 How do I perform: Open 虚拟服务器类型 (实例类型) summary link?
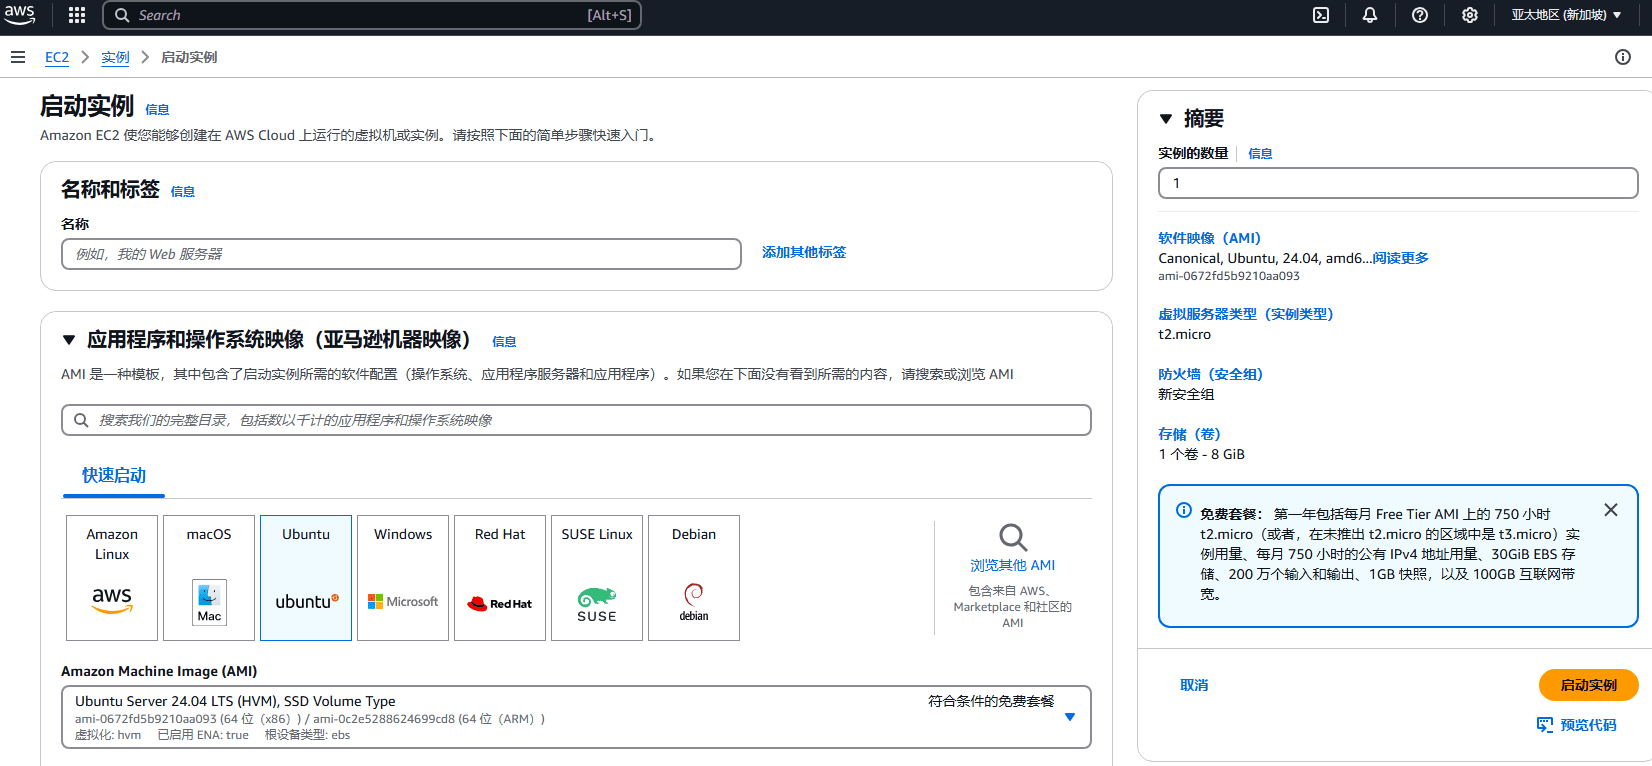point(1246,314)
